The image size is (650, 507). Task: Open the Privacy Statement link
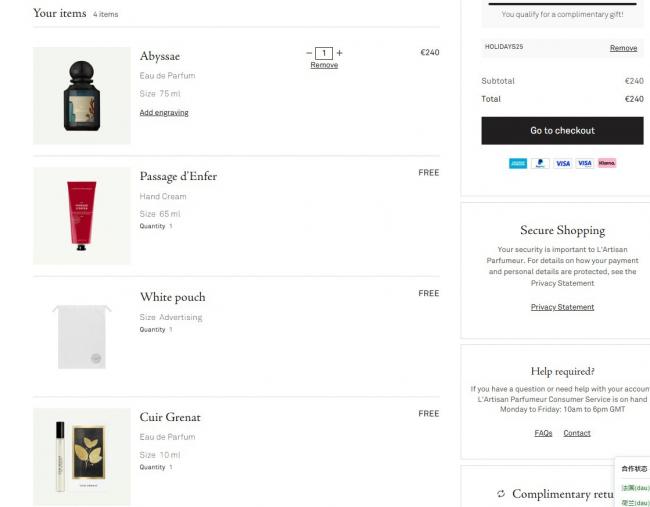[x=562, y=307]
